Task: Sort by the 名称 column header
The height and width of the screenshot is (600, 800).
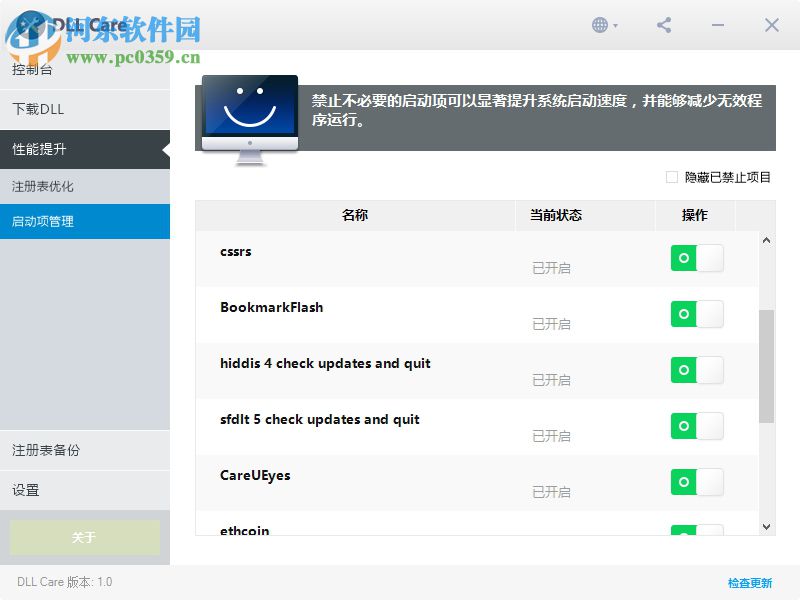Action: coord(353,215)
